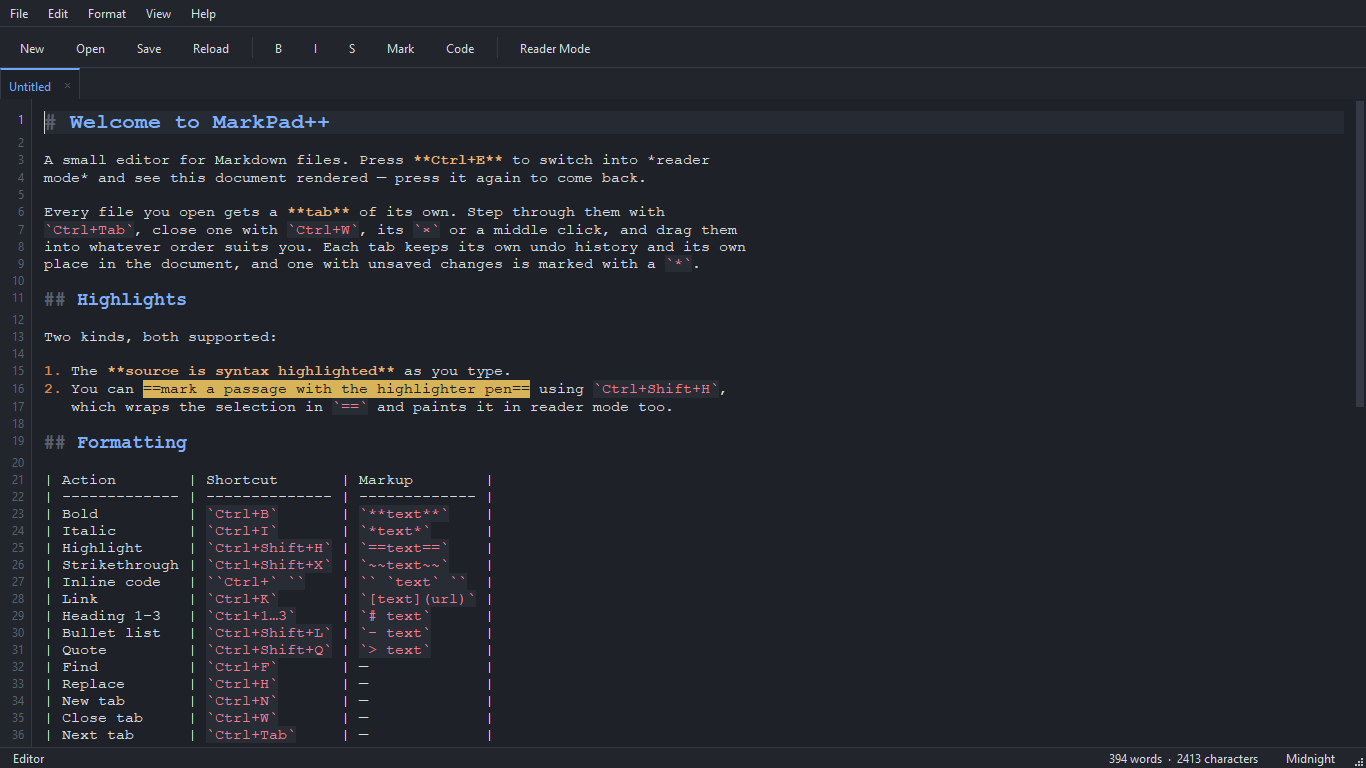Click the 'Markup' table header
This screenshot has width=1366, height=768.
[386, 480]
